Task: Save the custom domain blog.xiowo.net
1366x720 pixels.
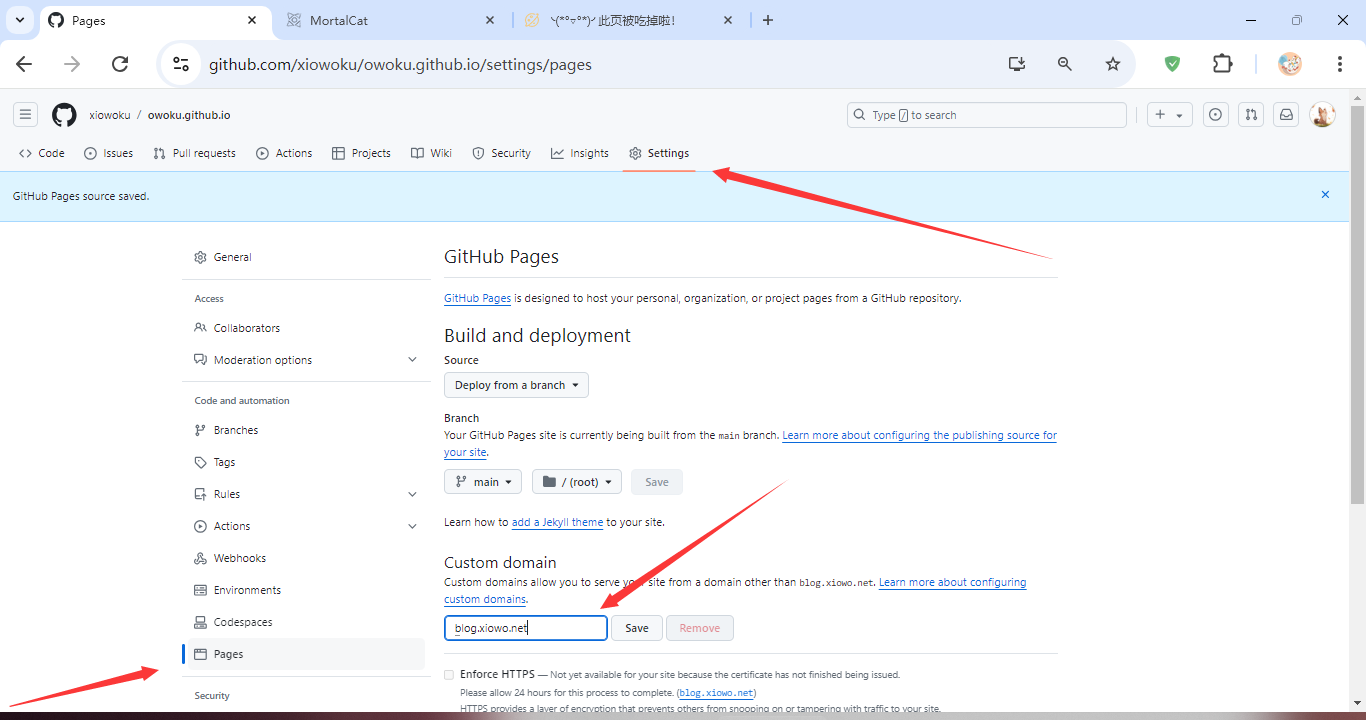Action: click(637, 628)
